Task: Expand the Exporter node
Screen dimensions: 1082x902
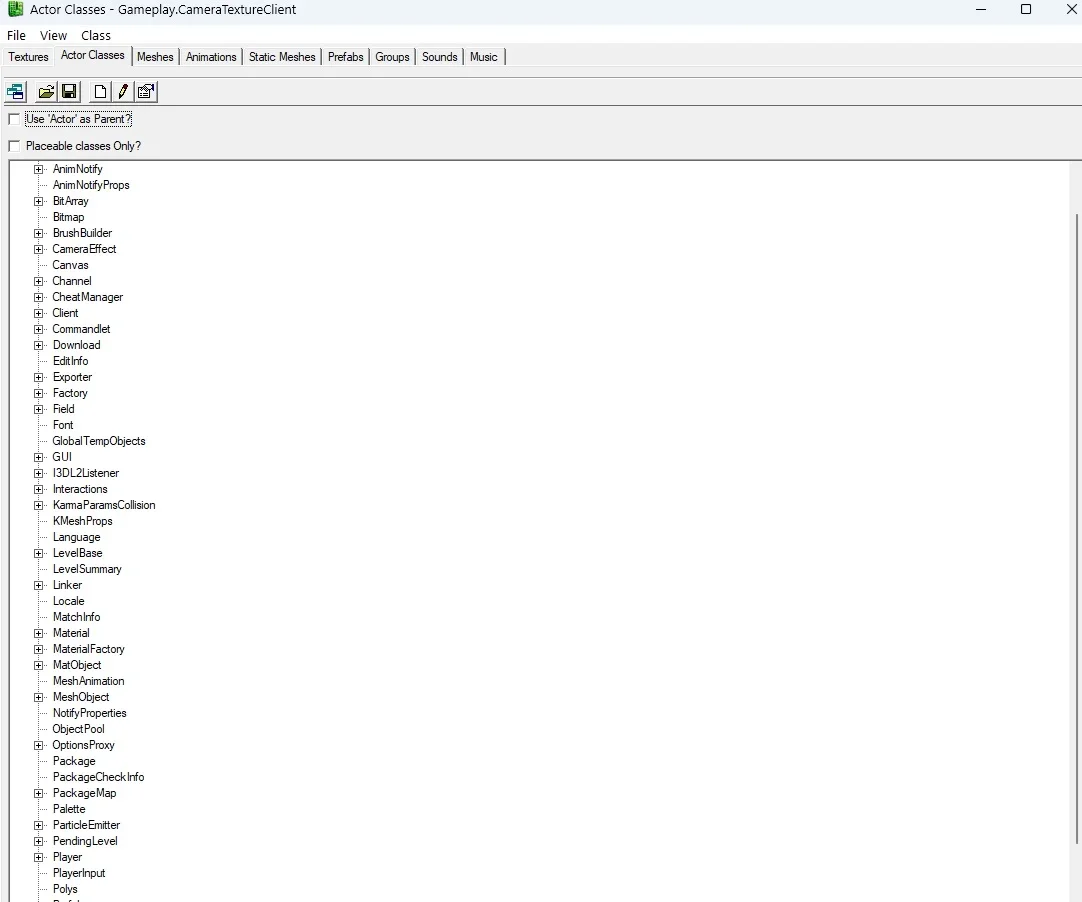Action: tap(39, 378)
